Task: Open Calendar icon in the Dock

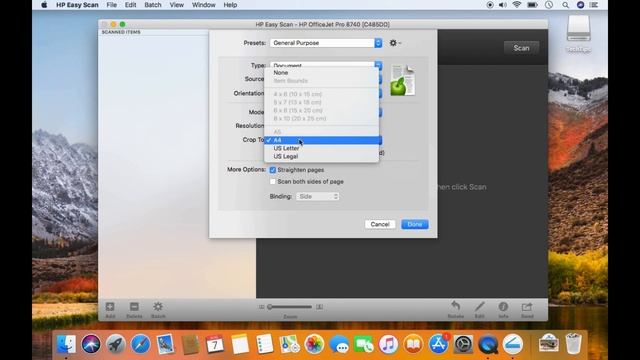Action: (215, 344)
